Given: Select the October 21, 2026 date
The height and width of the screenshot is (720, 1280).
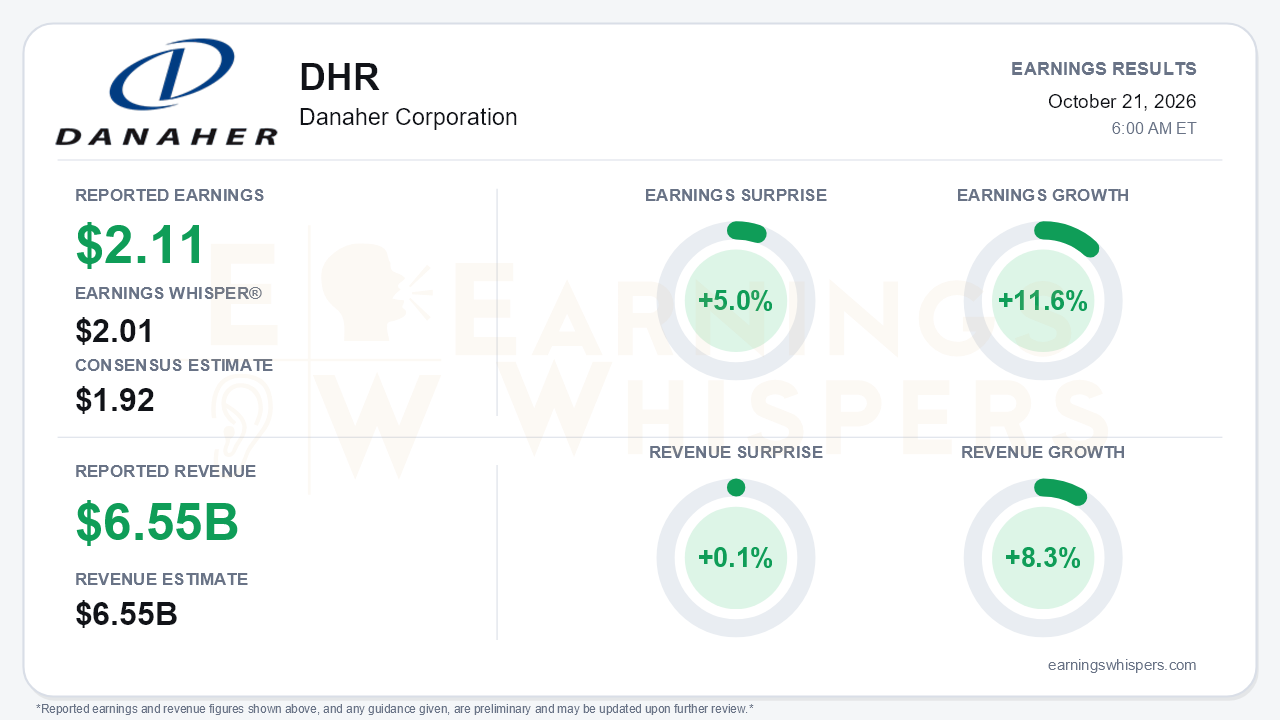Looking at the screenshot, I should click(1122, 101).
